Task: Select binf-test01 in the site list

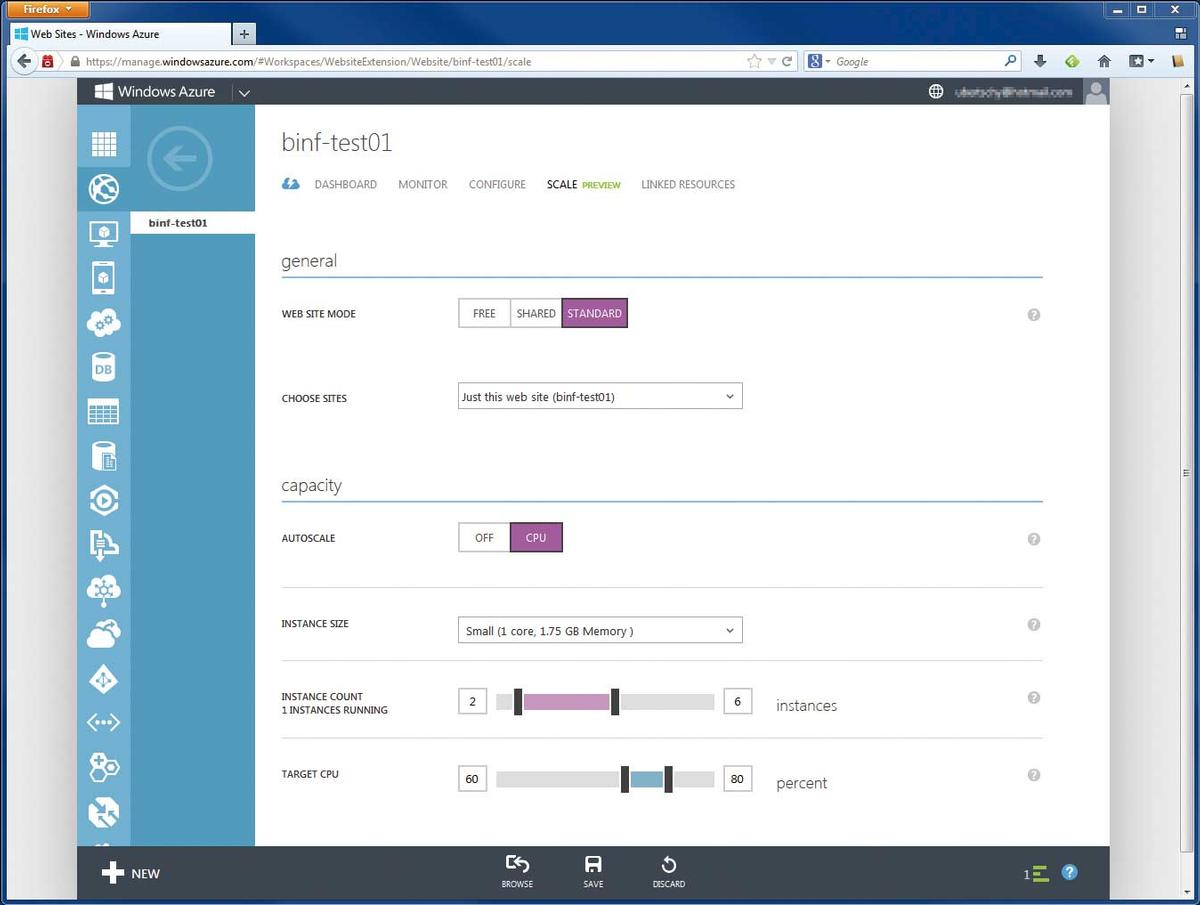Action: (193, 222)
